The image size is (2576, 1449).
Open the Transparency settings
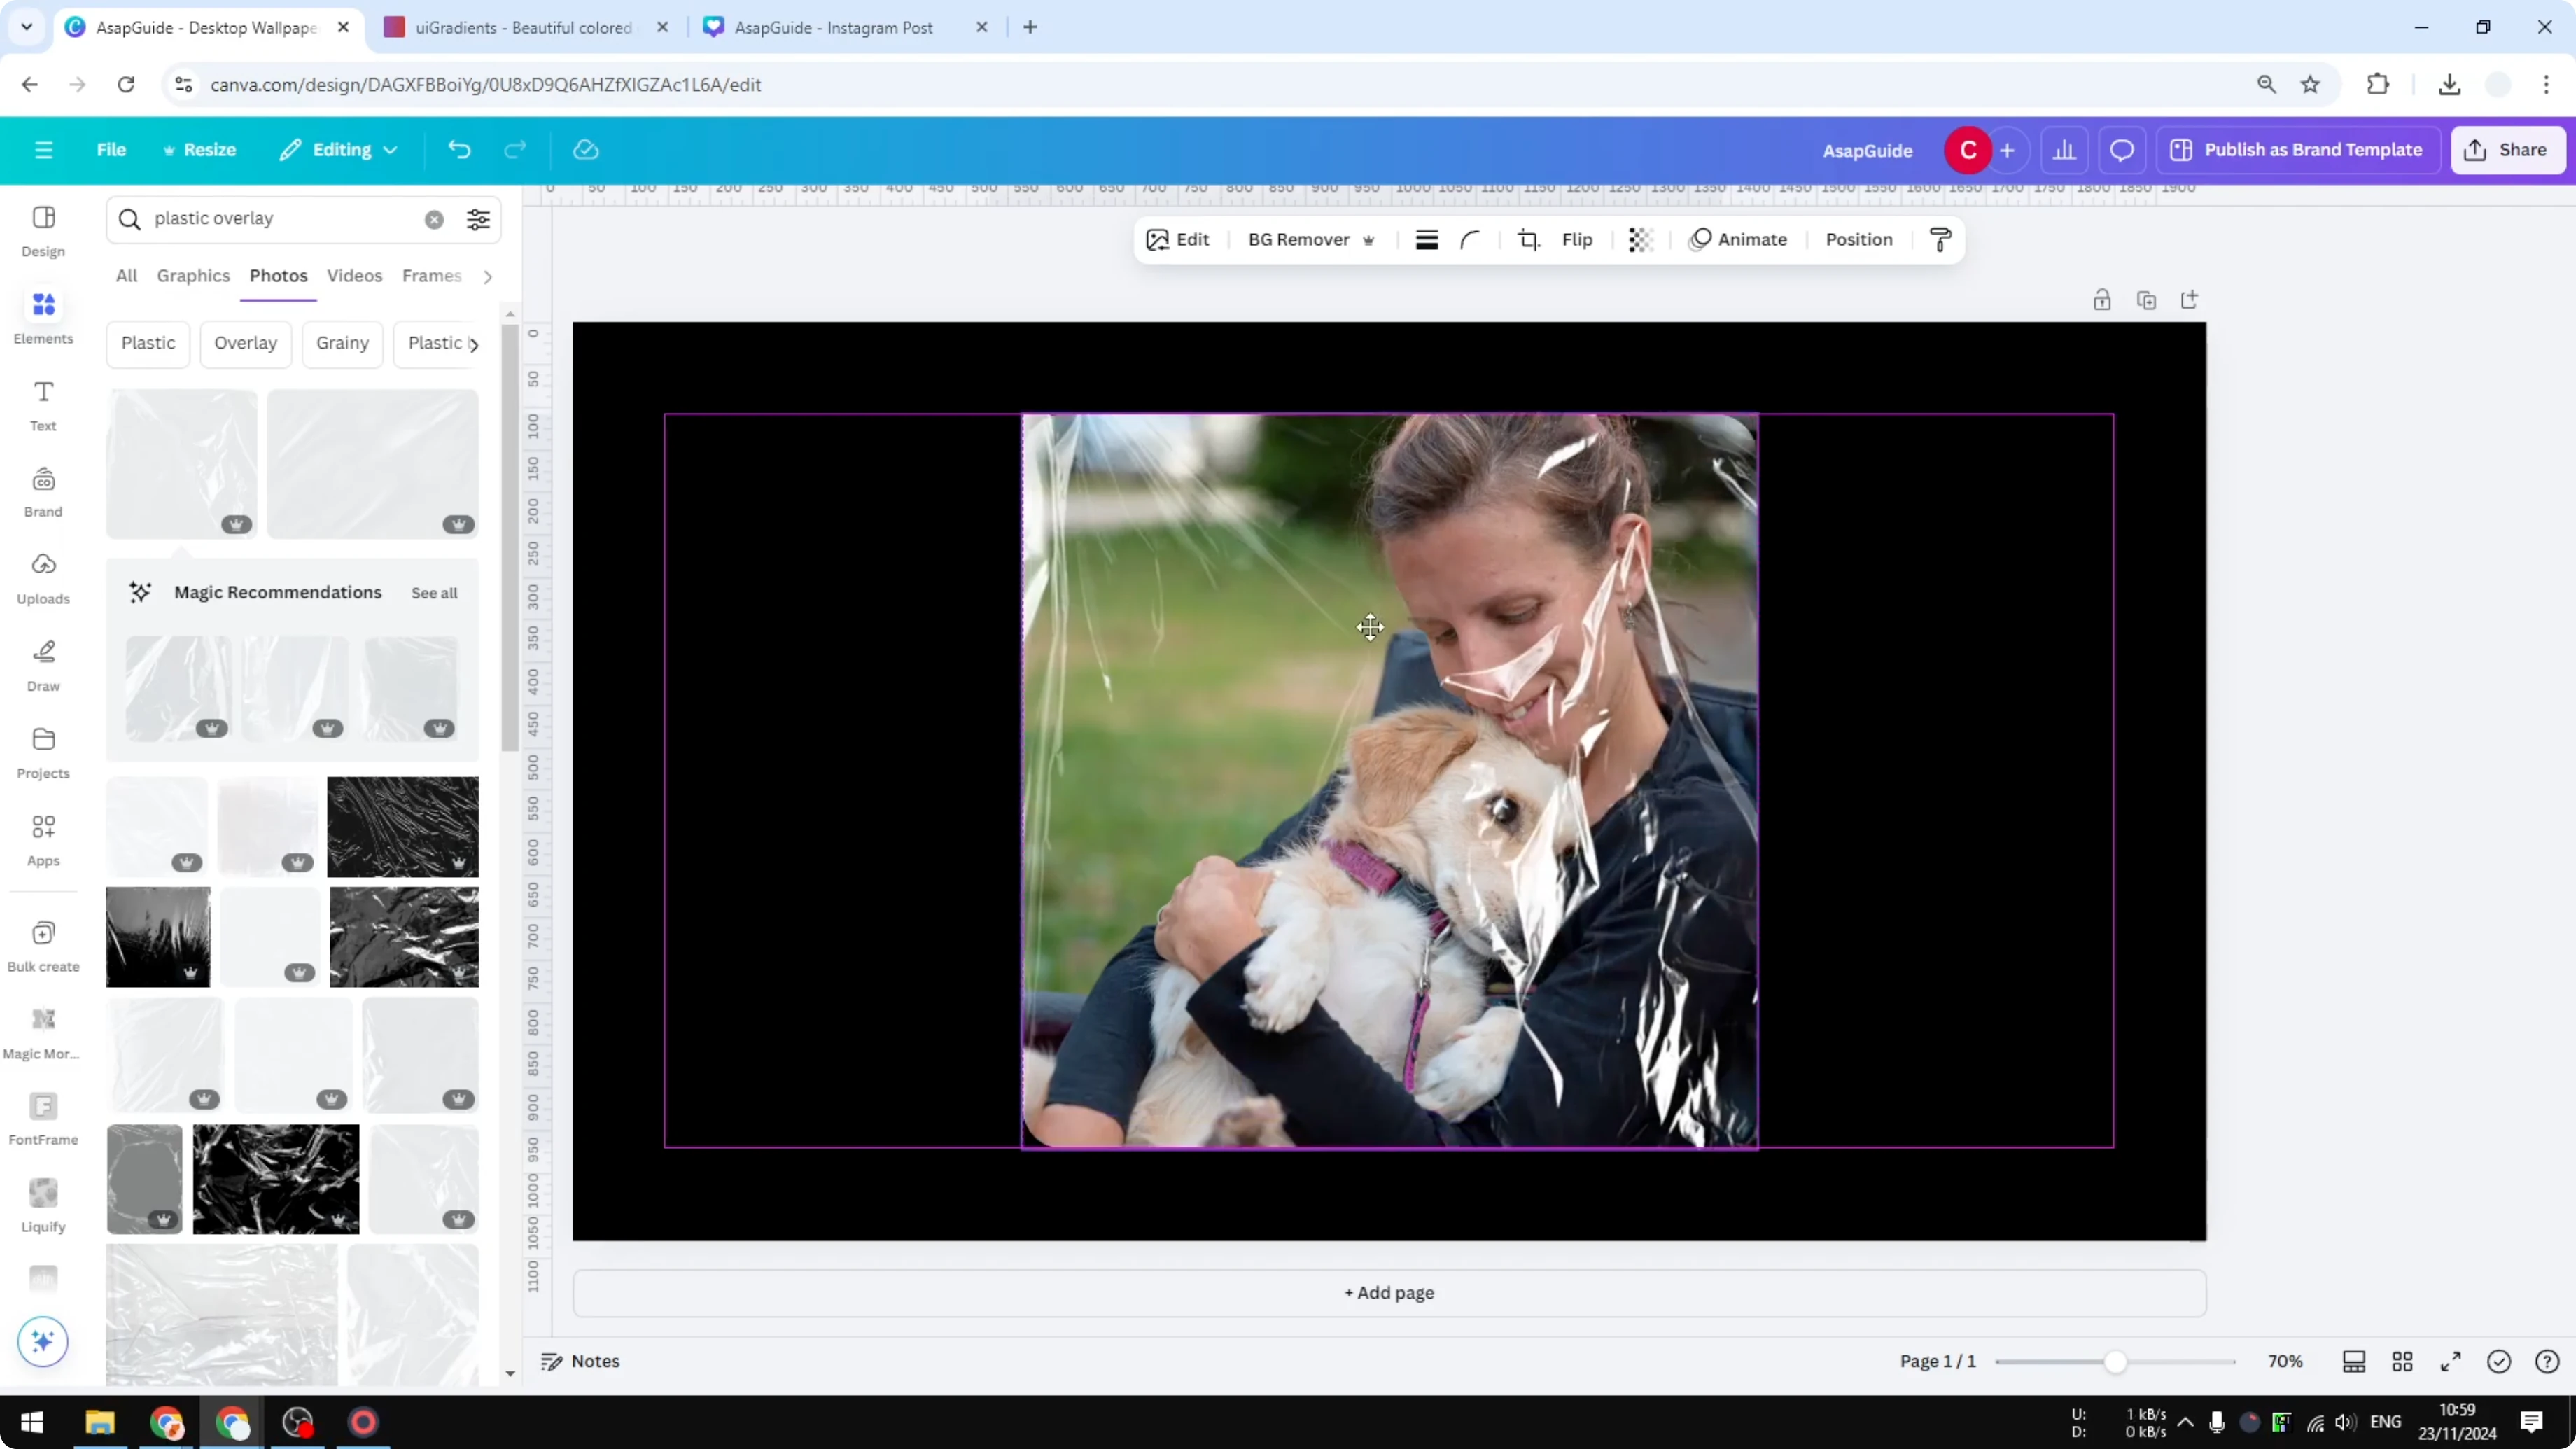click(x=1641, y=239)
